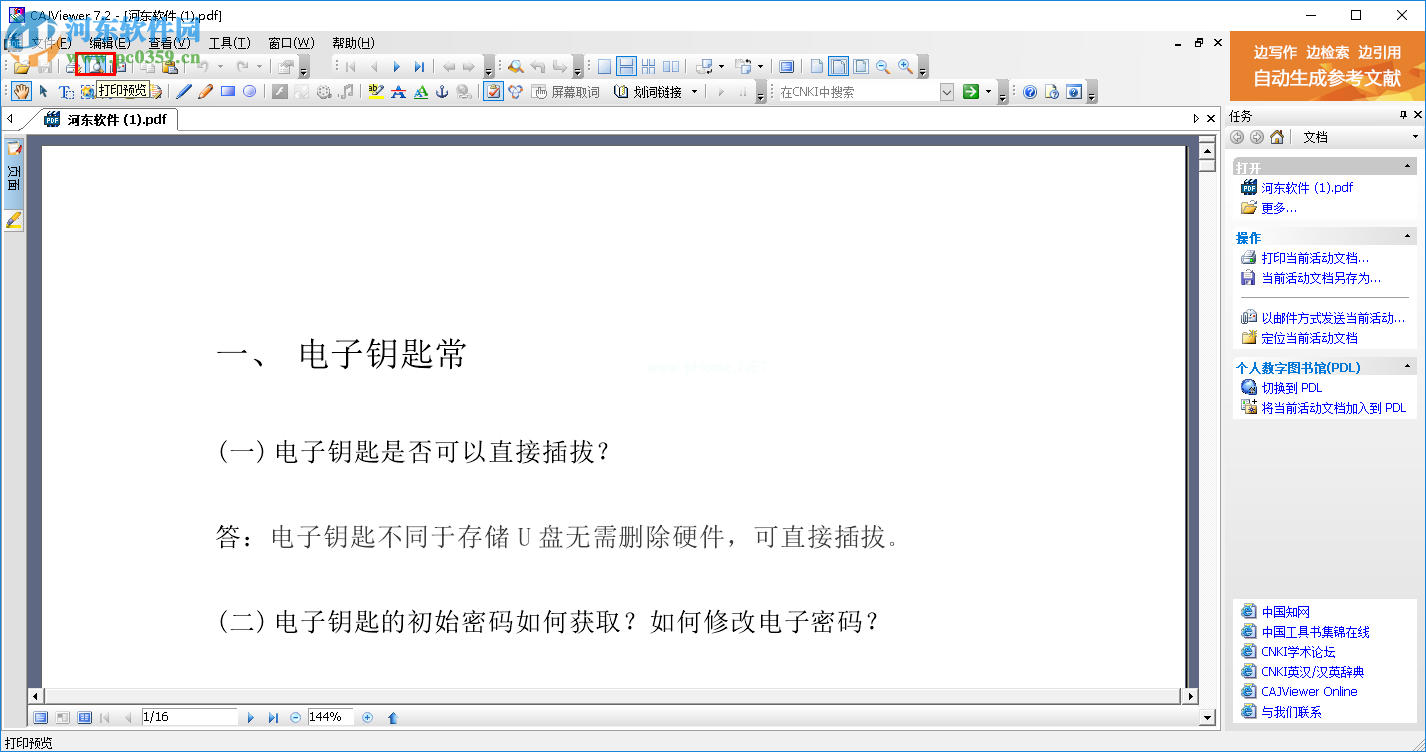Screen dimensions: 1426x752
Task: Jump to last page in top toolbar
Action: click(x=419, y=67)
